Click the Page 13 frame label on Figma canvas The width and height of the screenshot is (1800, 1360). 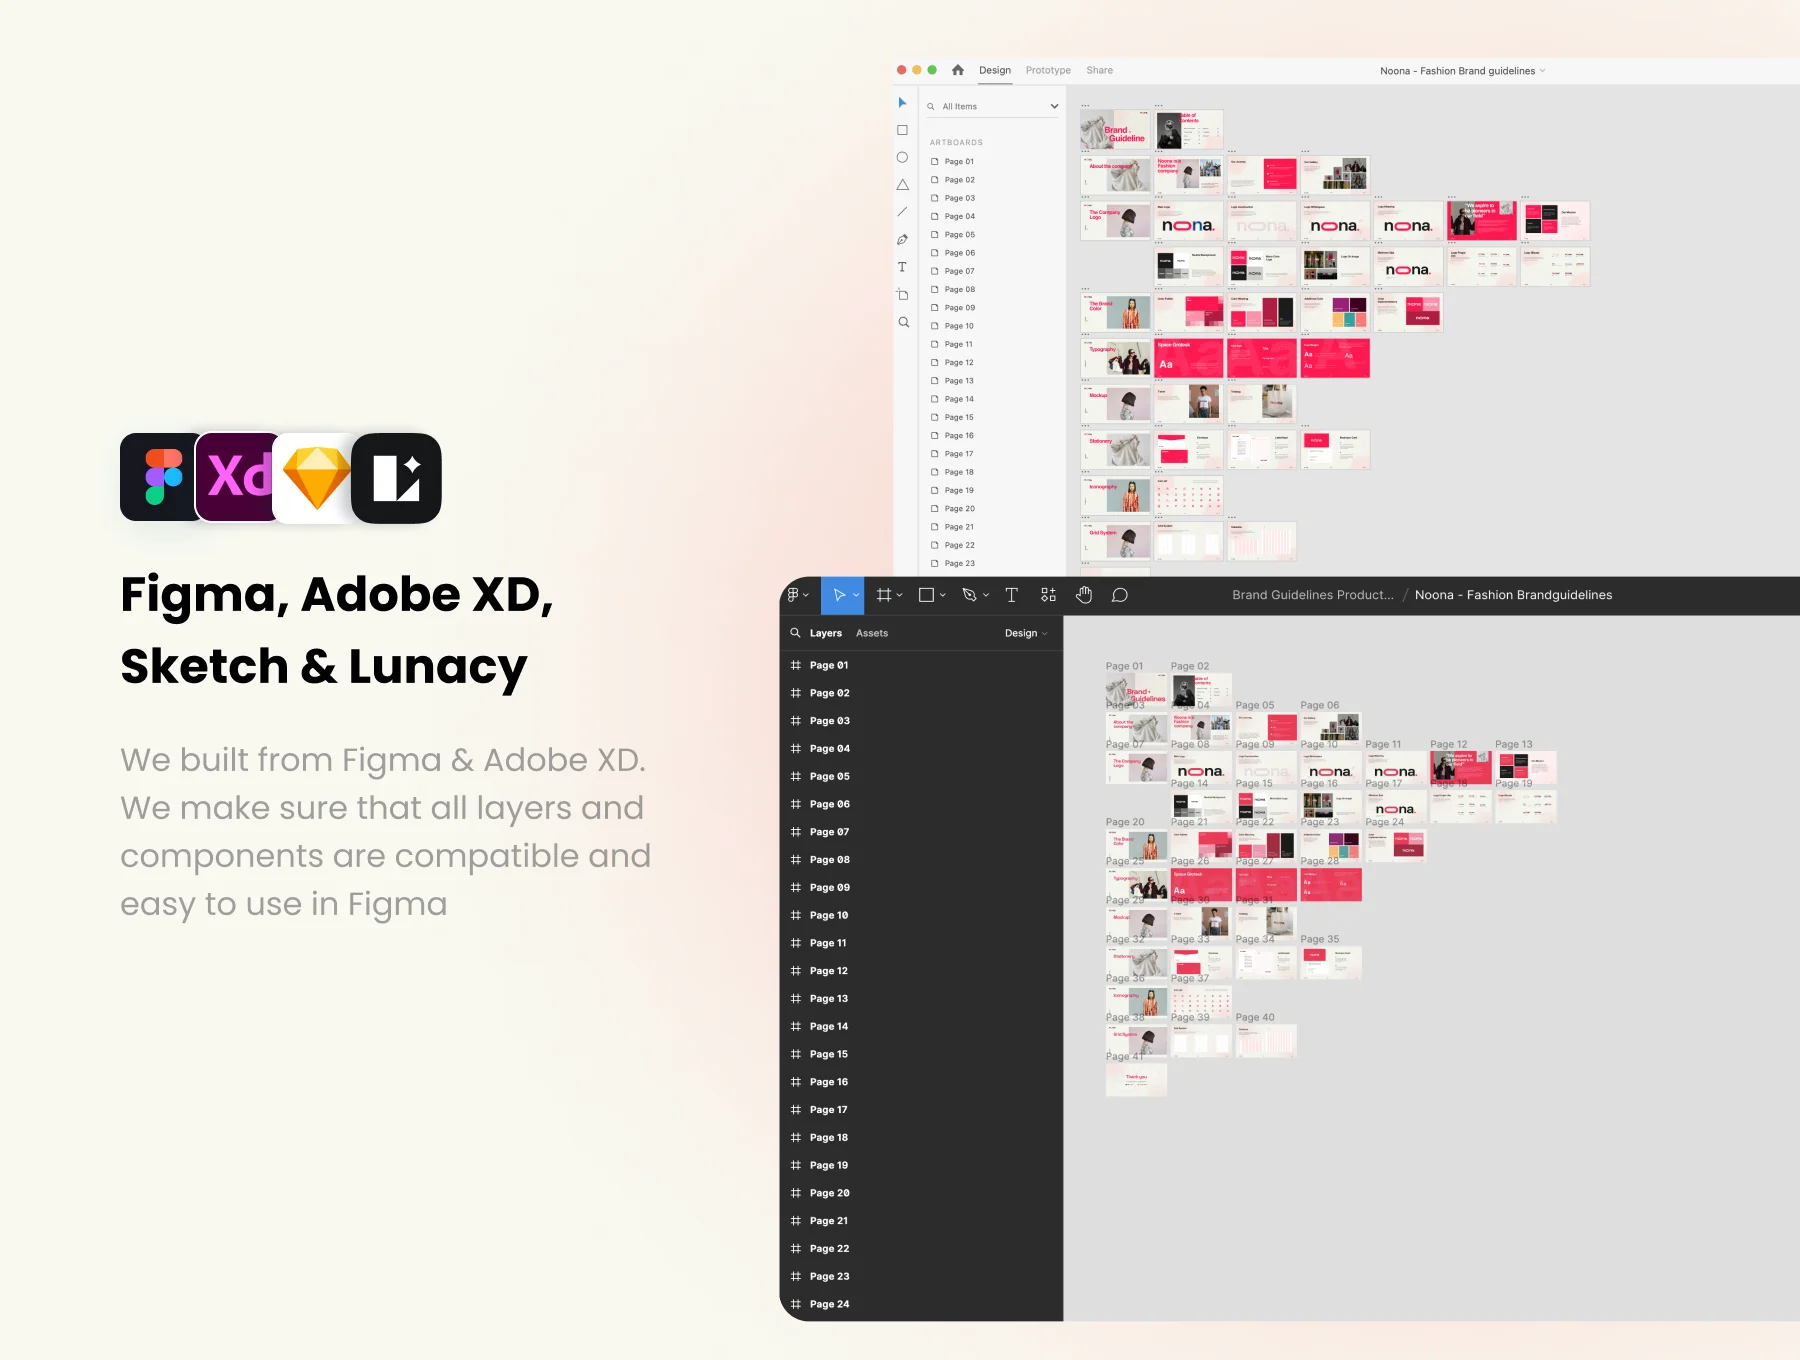click(x=1514, y=744)
